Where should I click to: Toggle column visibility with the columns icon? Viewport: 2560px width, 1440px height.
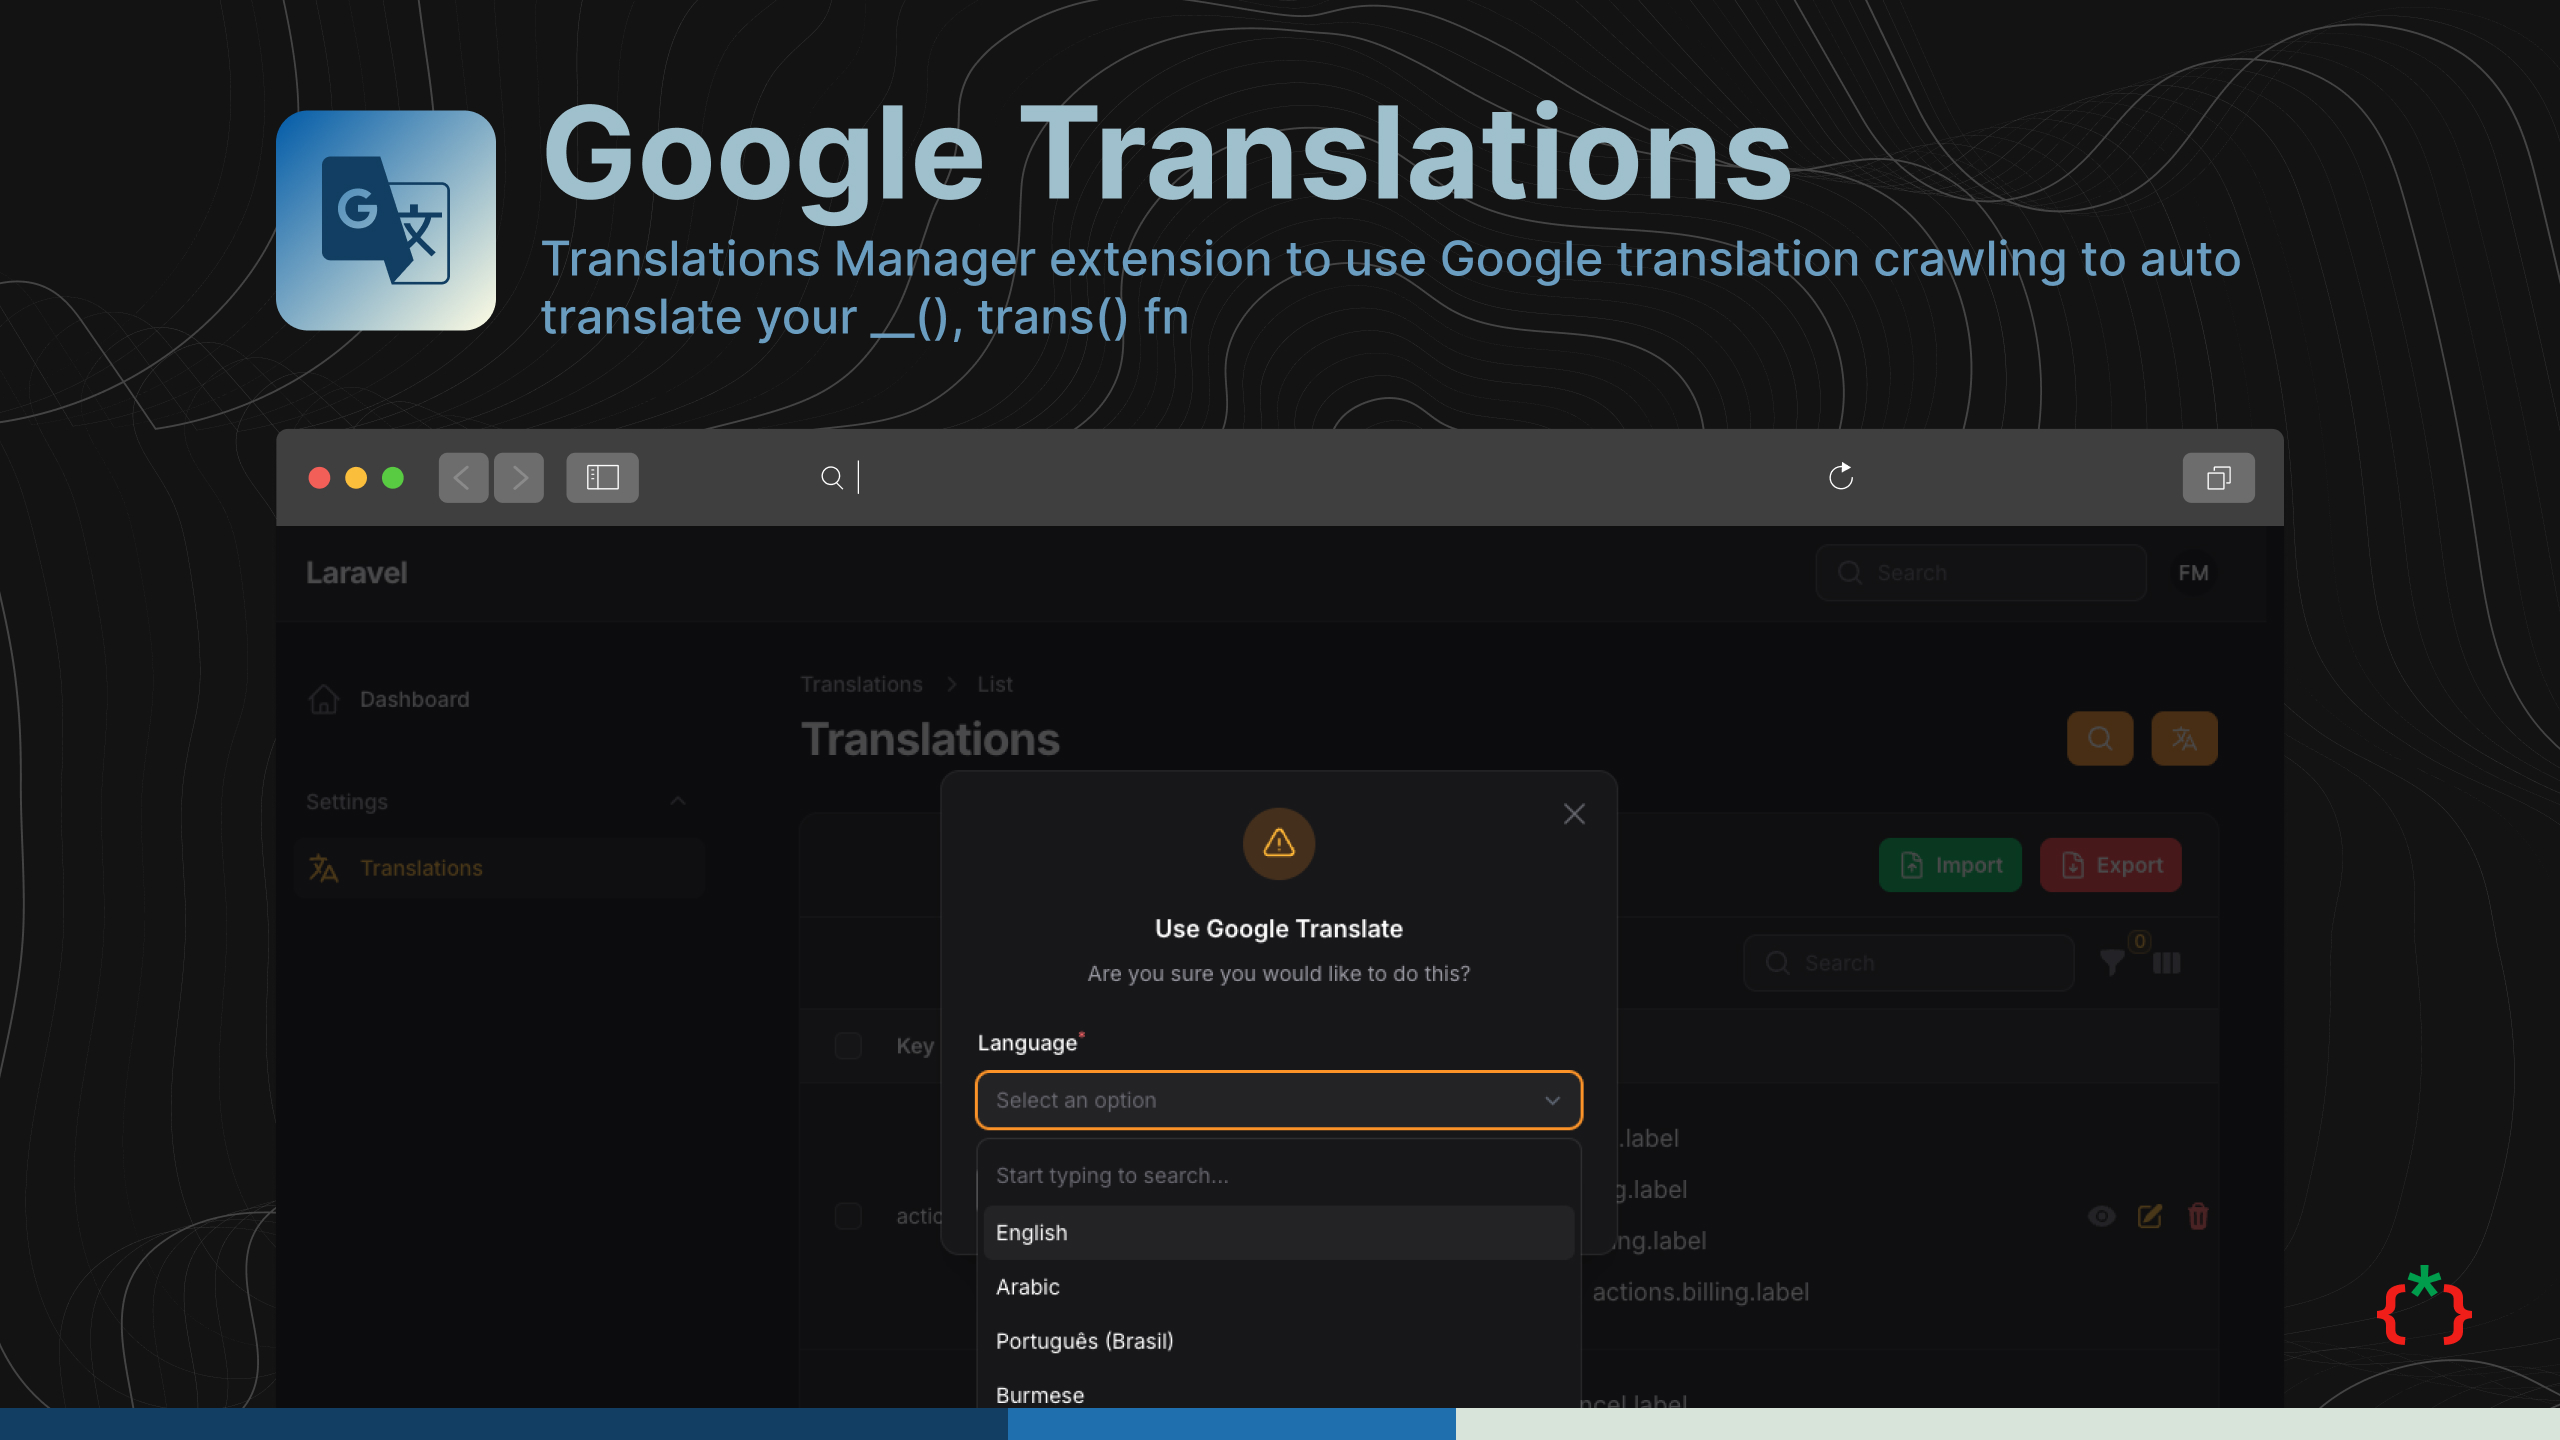tap(2166, 962)
